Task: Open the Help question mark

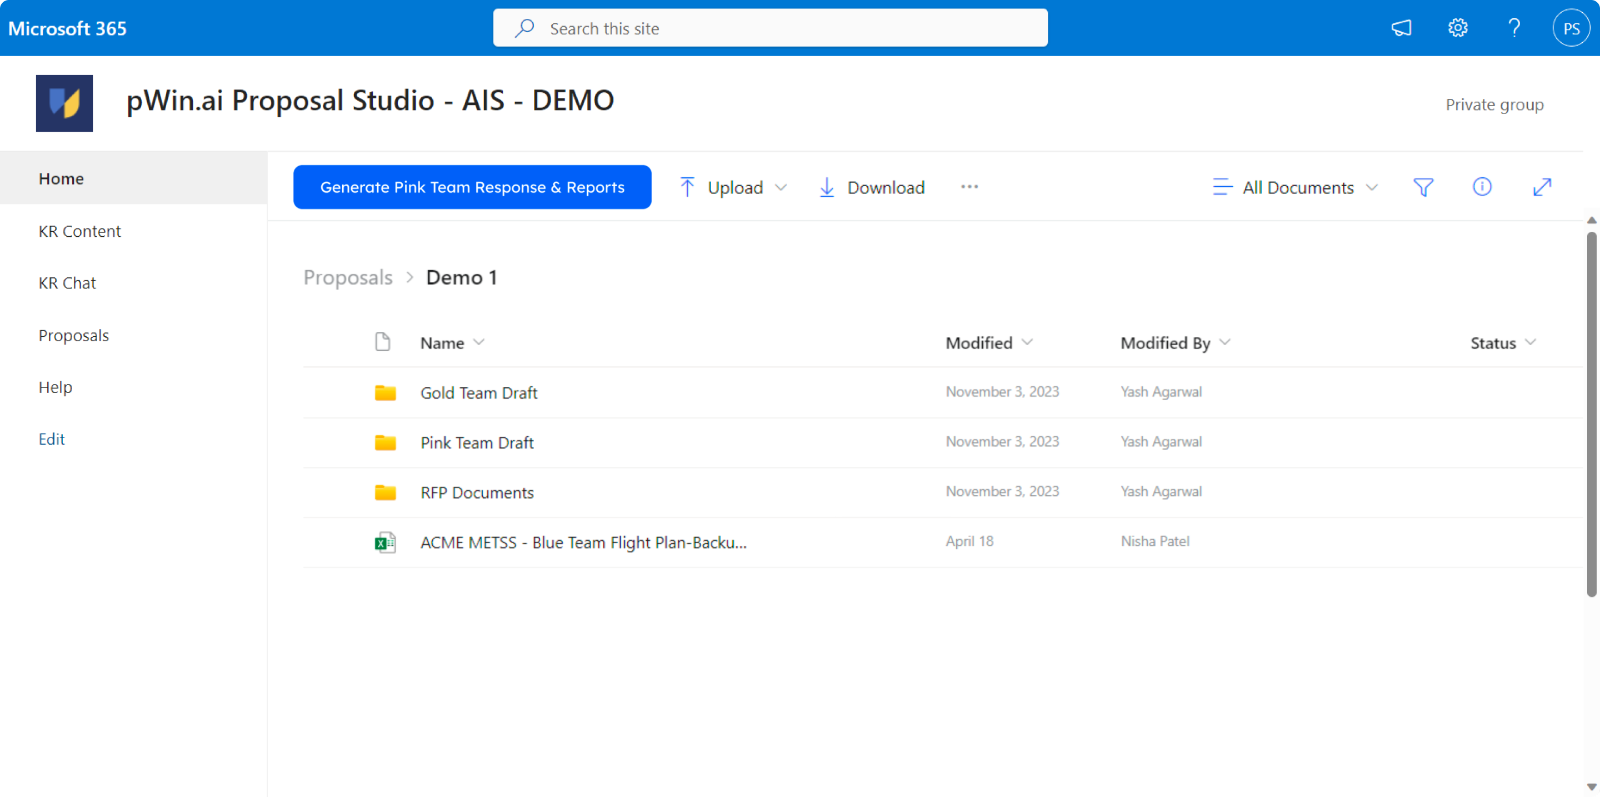Action: (x=1514, y=28)
